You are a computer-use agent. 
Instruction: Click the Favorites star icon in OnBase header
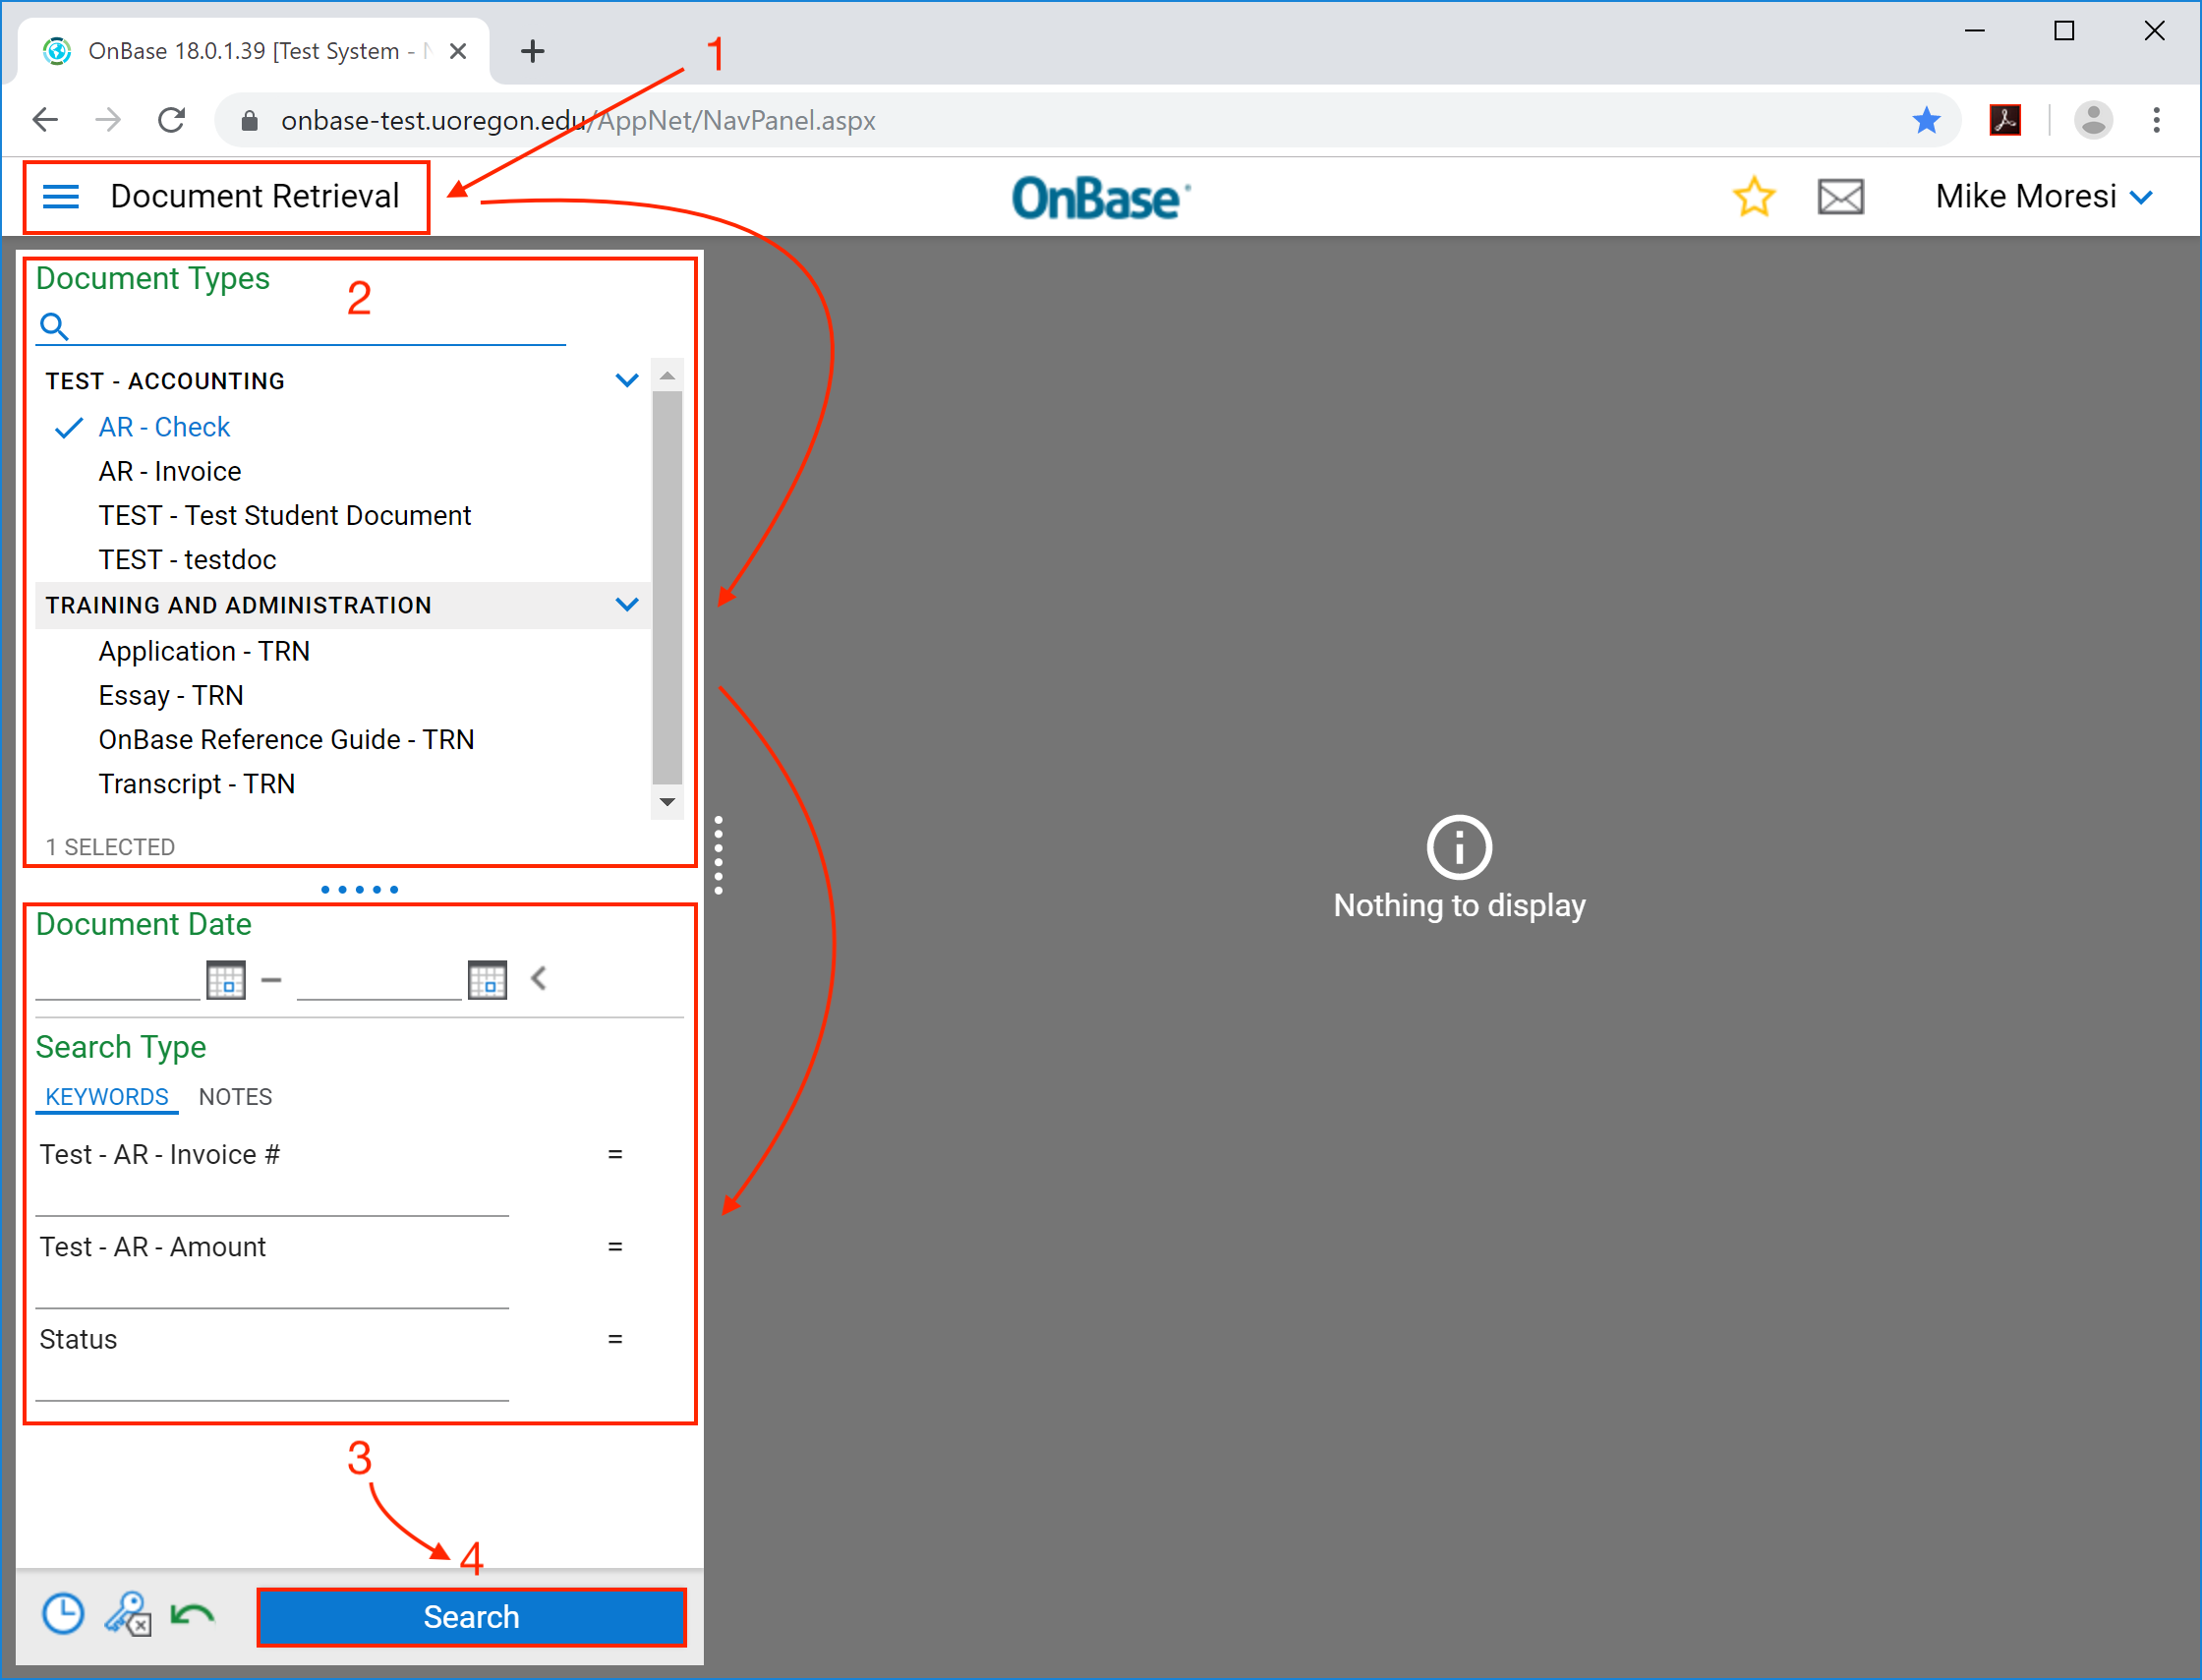(x=1754, y=197)
